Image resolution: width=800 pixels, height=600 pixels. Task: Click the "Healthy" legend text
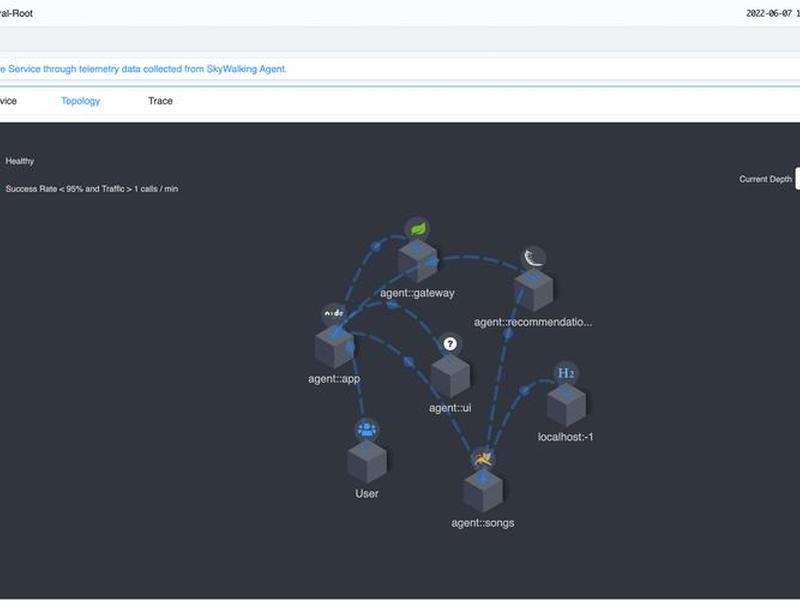(20, 161)
